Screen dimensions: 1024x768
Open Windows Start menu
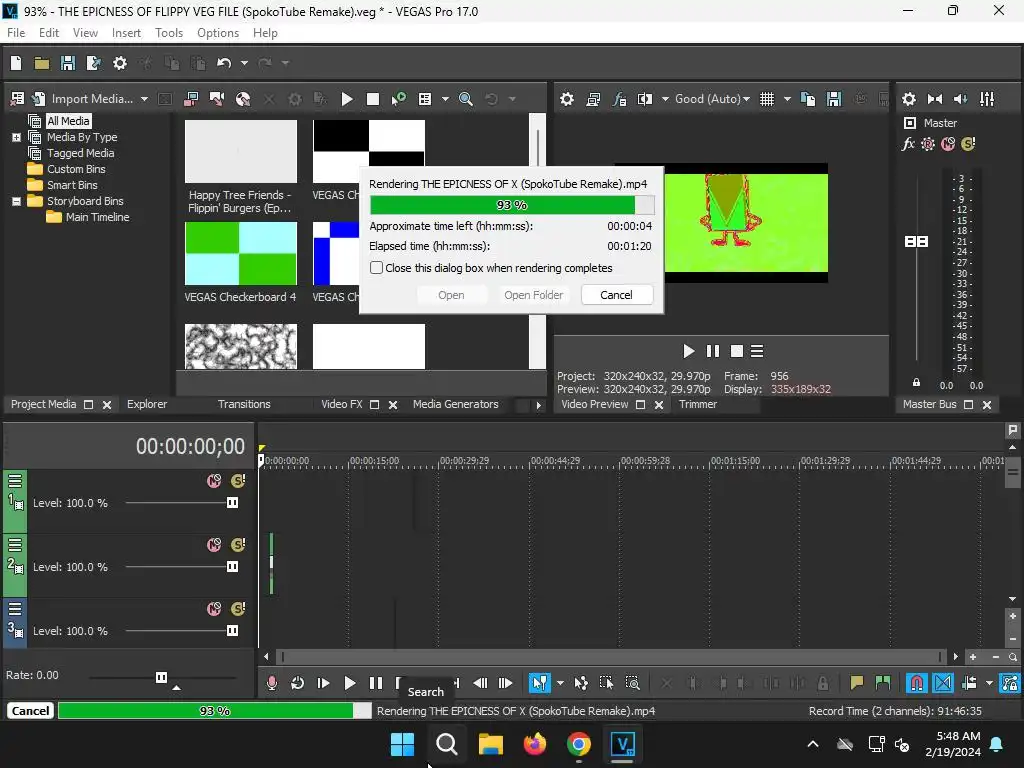tap(402, 744)
